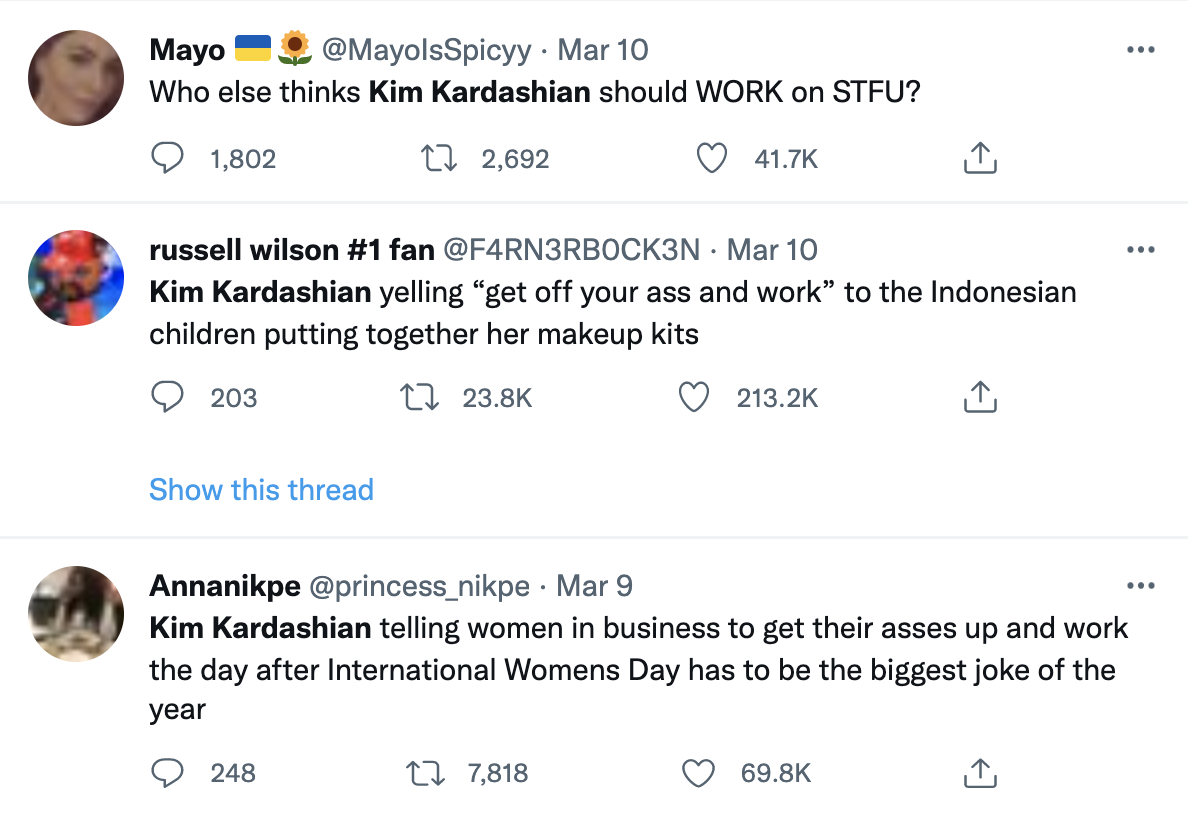Reply to Mayo's tweet
The image size is (1188, 814).
pos(165,158)
